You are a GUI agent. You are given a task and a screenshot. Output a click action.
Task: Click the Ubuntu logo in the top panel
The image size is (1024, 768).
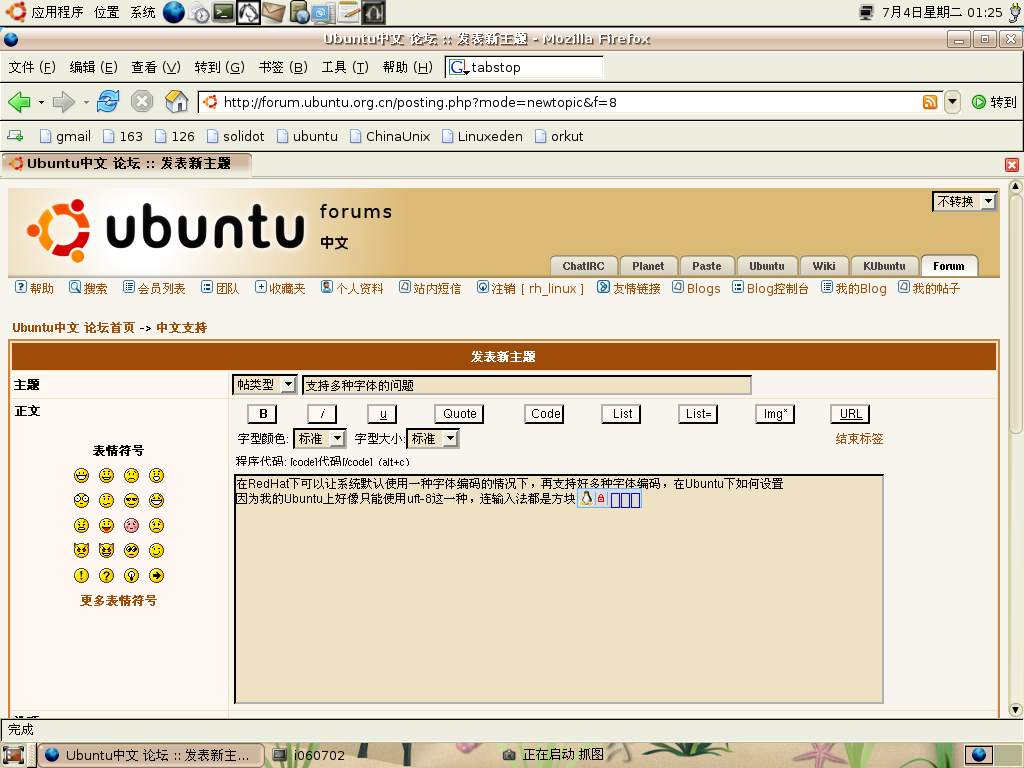coord(16,12)
